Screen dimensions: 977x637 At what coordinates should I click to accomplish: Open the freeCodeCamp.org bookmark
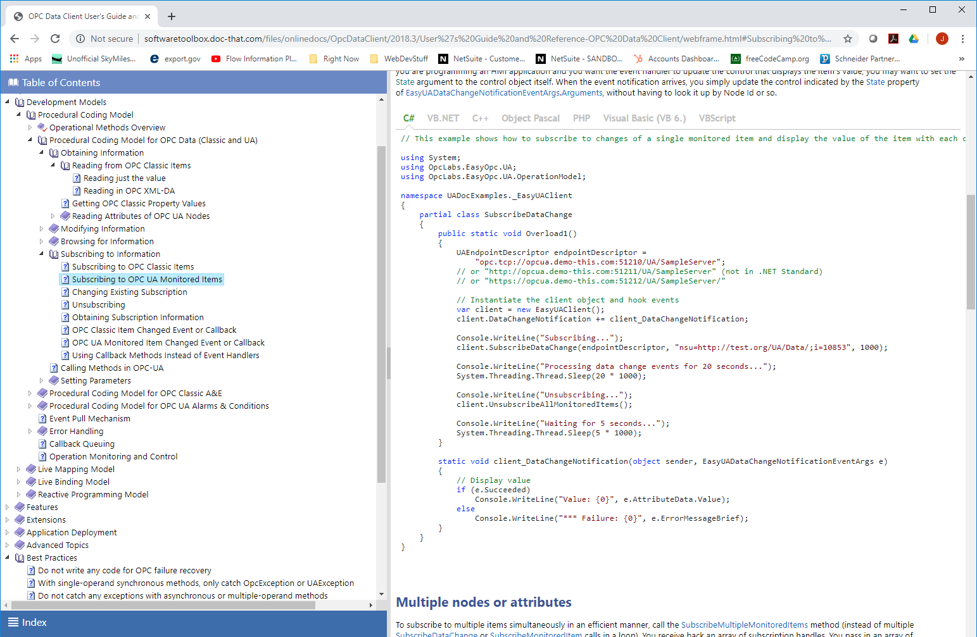click(x=769, y=59)
